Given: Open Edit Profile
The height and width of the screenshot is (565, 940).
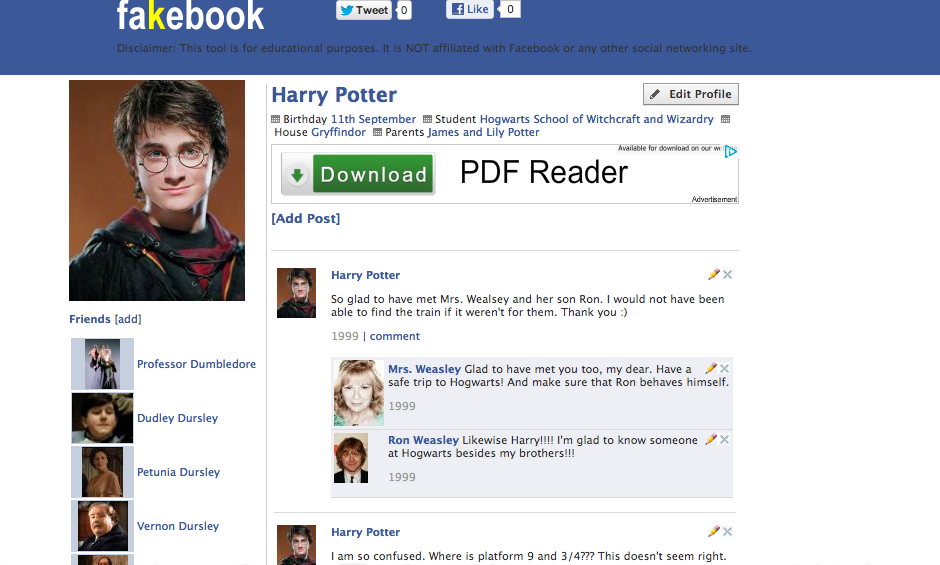Looking at the screenshot, I should (x=691, y=94).
